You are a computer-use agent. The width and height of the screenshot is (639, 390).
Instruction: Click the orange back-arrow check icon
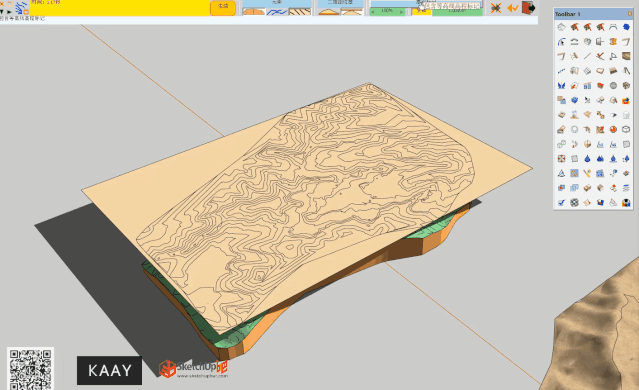click(512, 8)
